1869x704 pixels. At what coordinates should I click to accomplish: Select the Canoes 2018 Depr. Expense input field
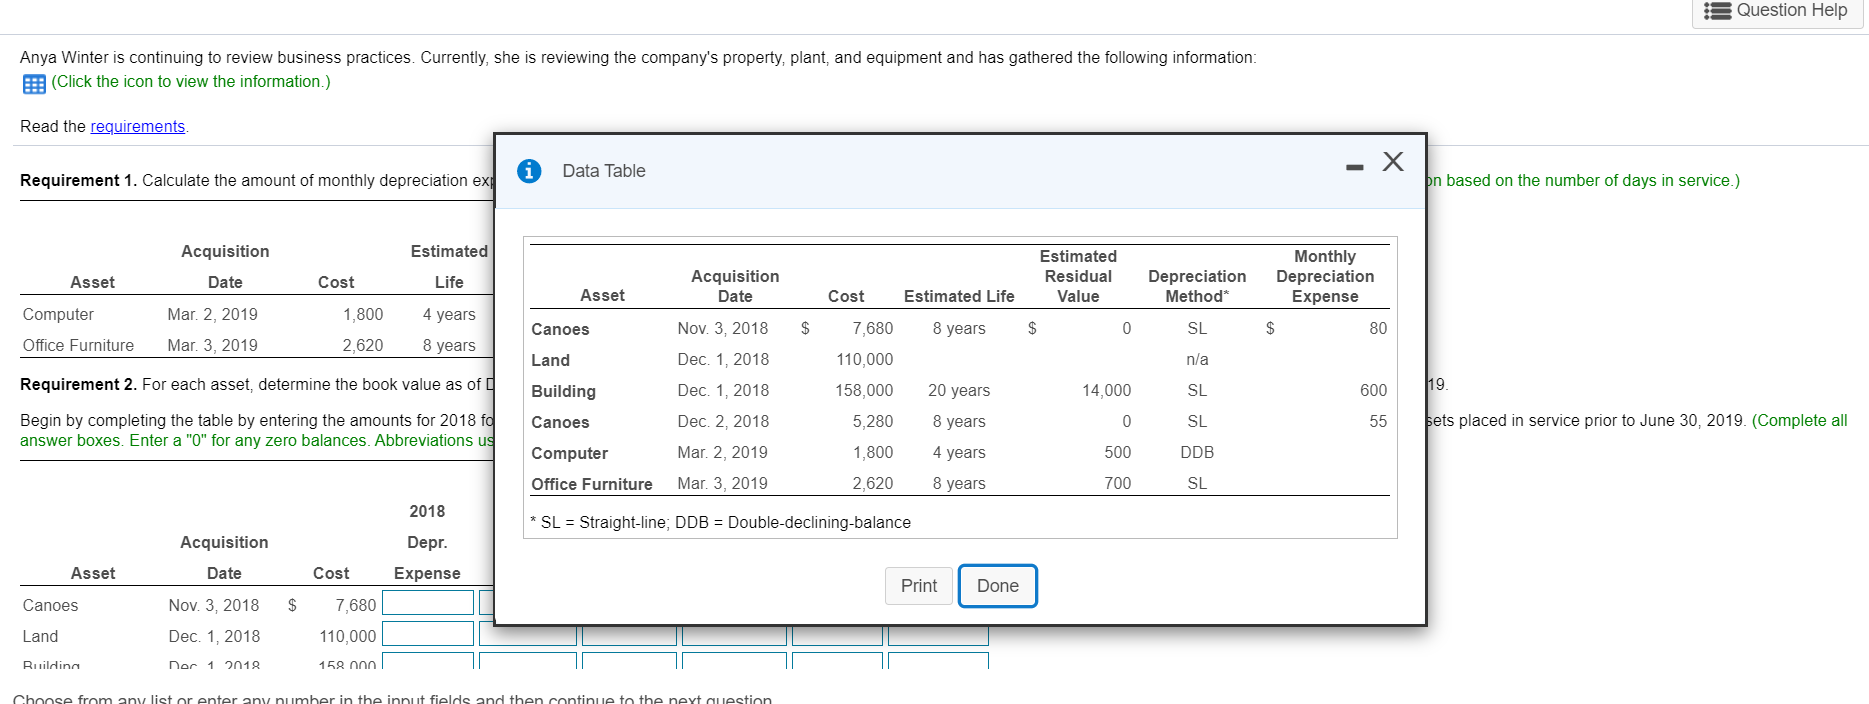coord(428,603)
